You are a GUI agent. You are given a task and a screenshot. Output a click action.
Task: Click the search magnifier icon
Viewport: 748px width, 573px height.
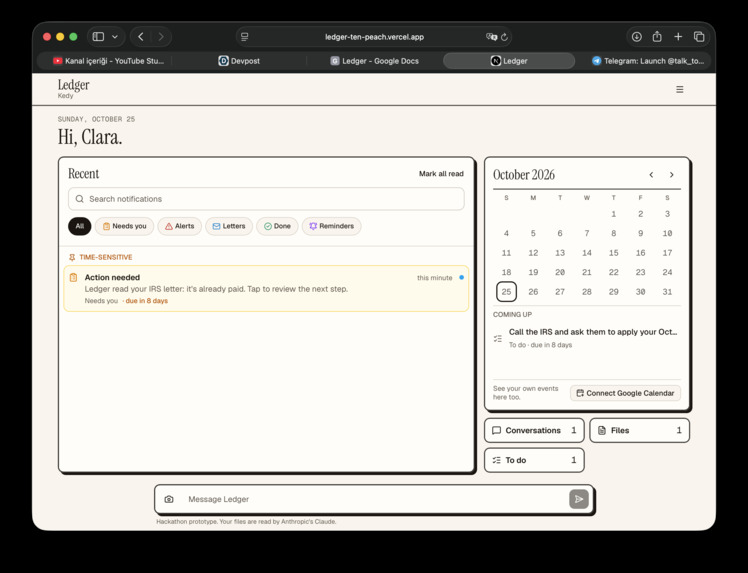coord(80,199)
